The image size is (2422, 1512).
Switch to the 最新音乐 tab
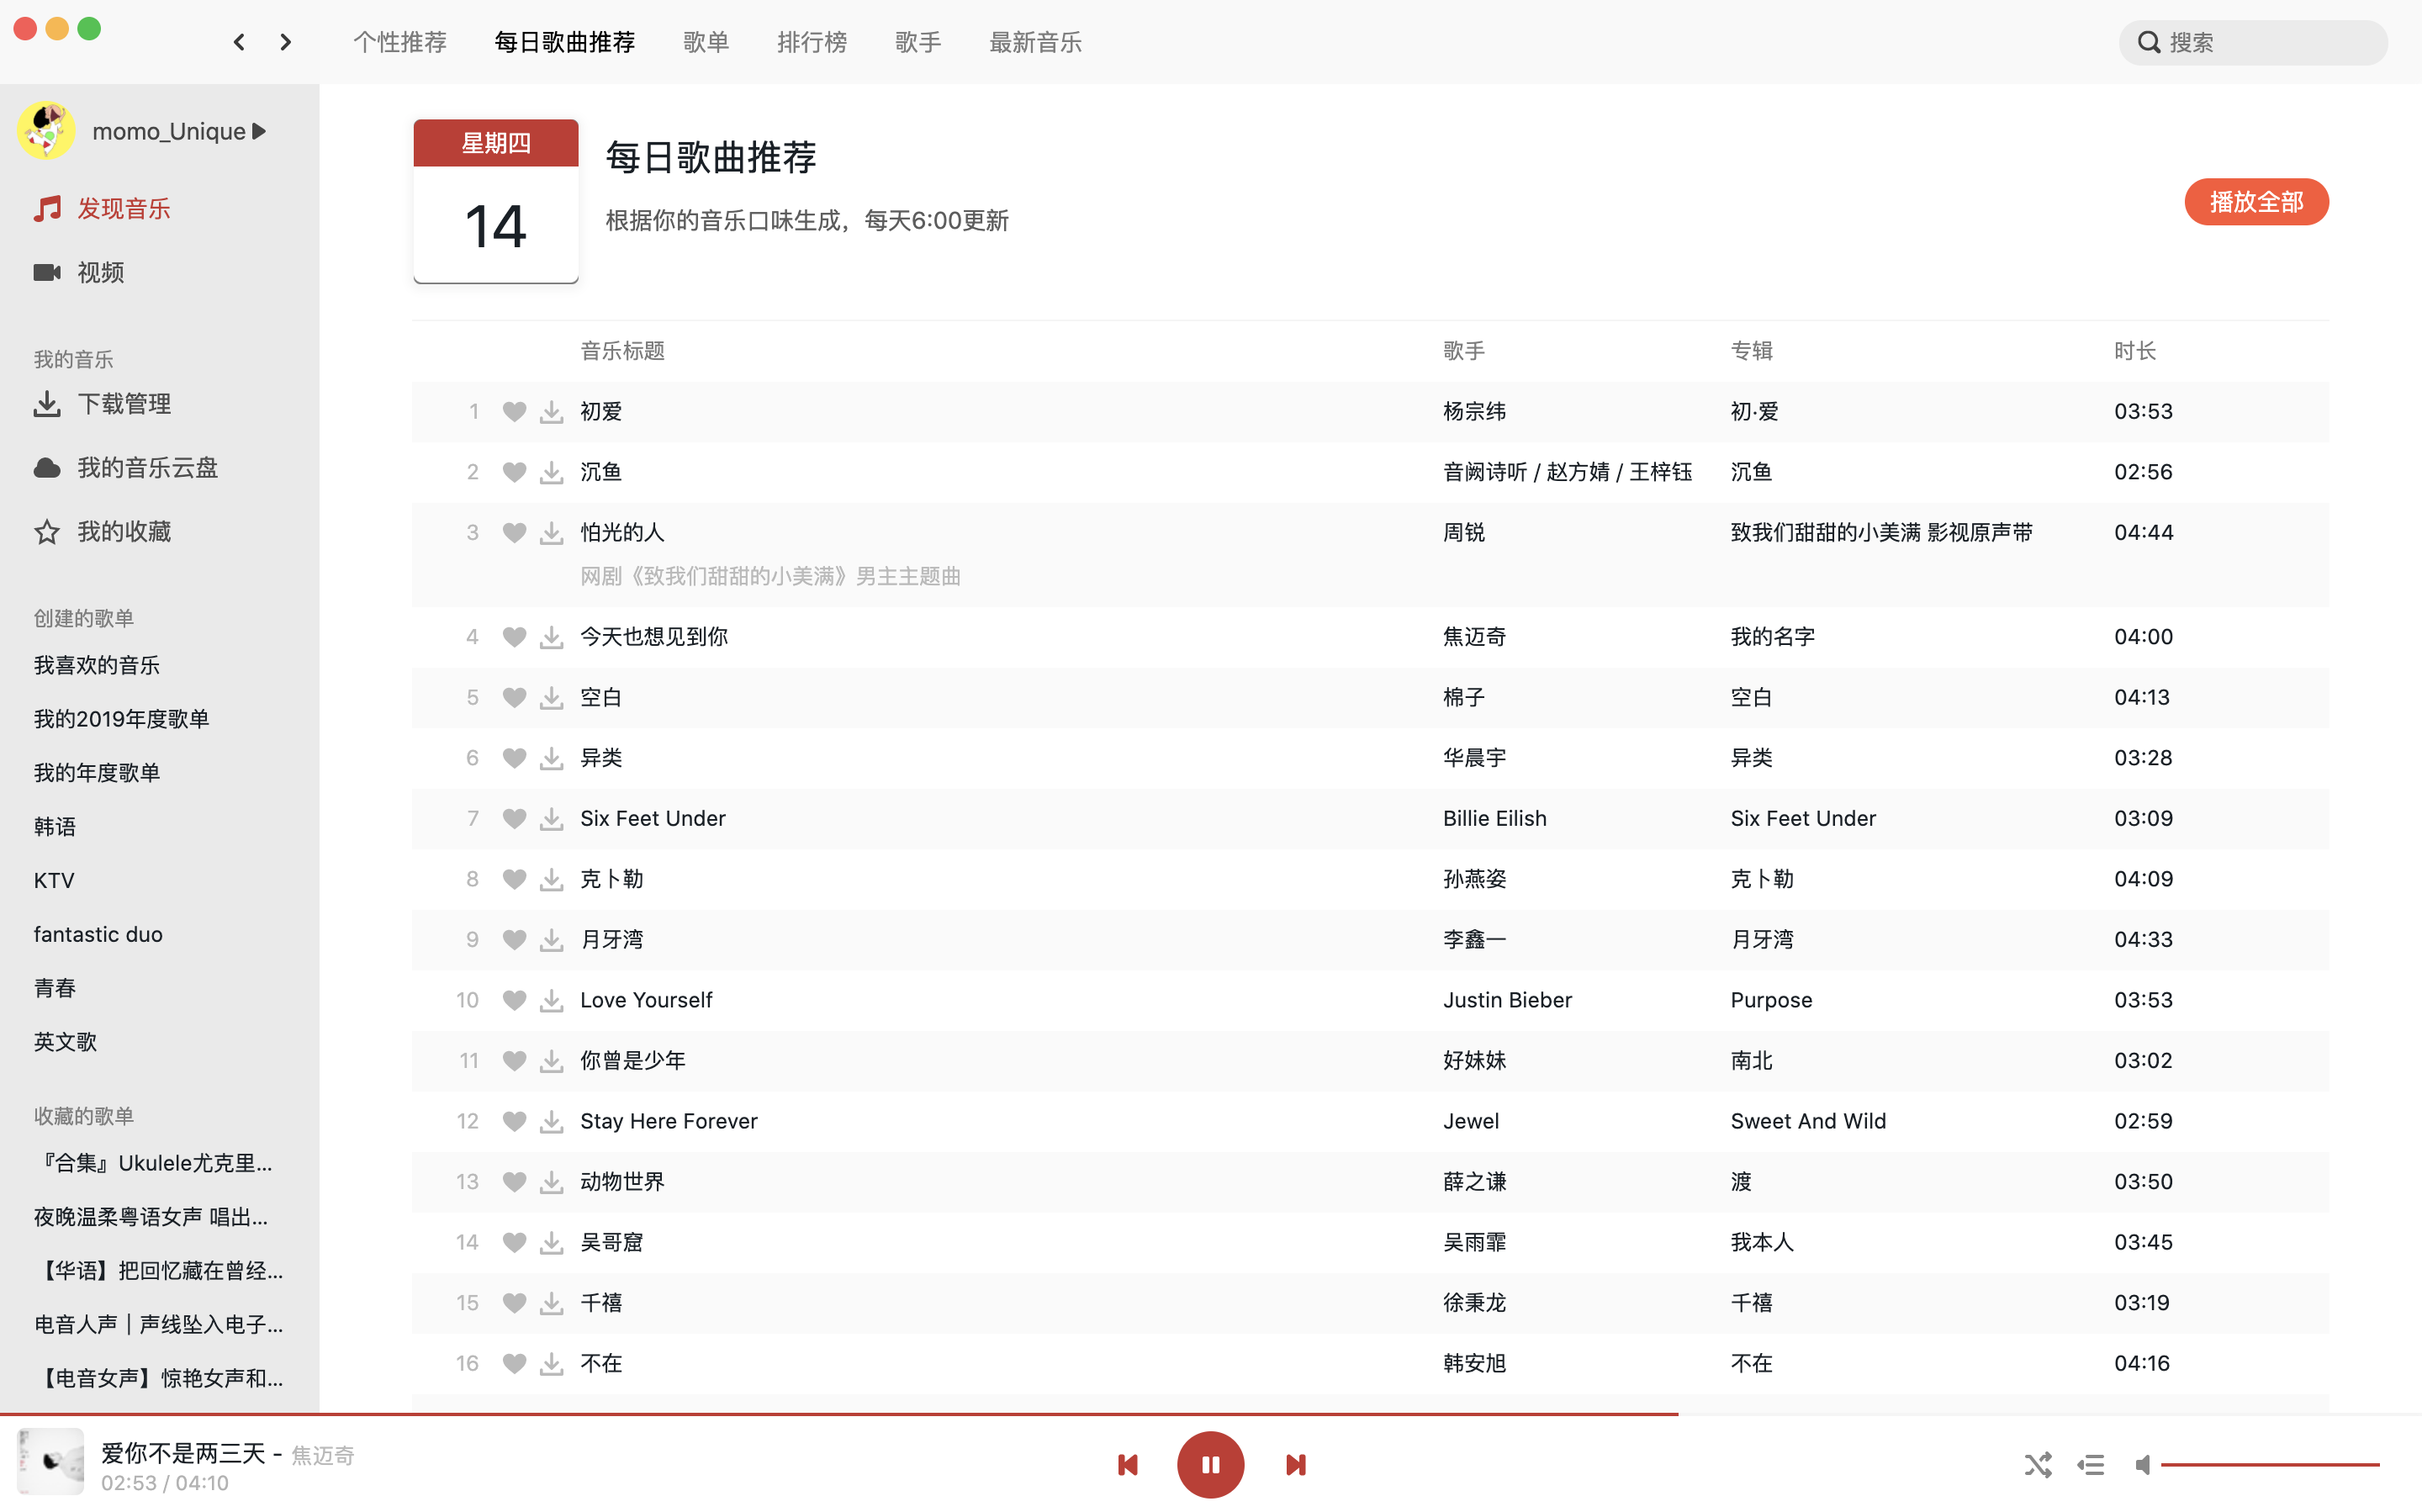tap(1034, 42)
